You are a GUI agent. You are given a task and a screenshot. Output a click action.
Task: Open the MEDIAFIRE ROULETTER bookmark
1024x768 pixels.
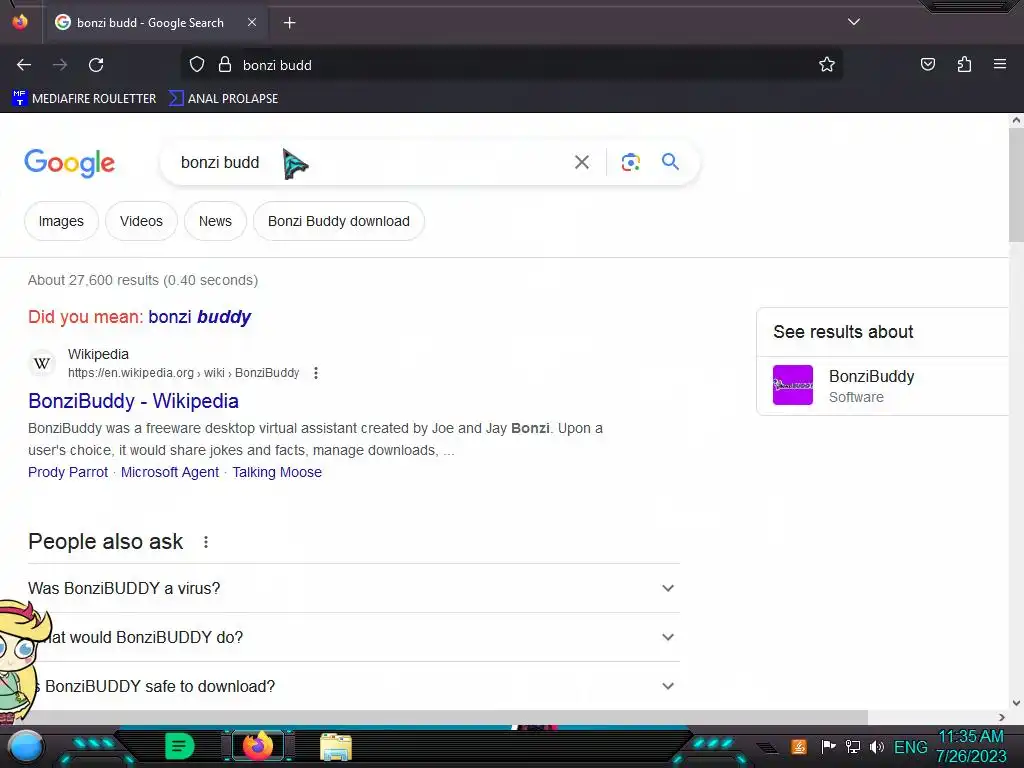[84, 99]
